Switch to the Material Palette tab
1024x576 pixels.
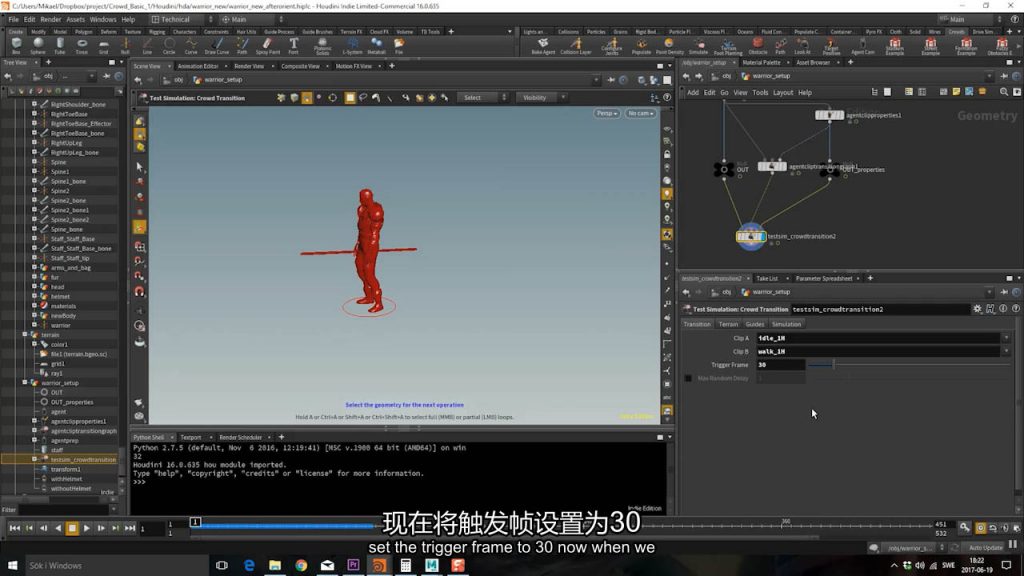click(761, 63)
